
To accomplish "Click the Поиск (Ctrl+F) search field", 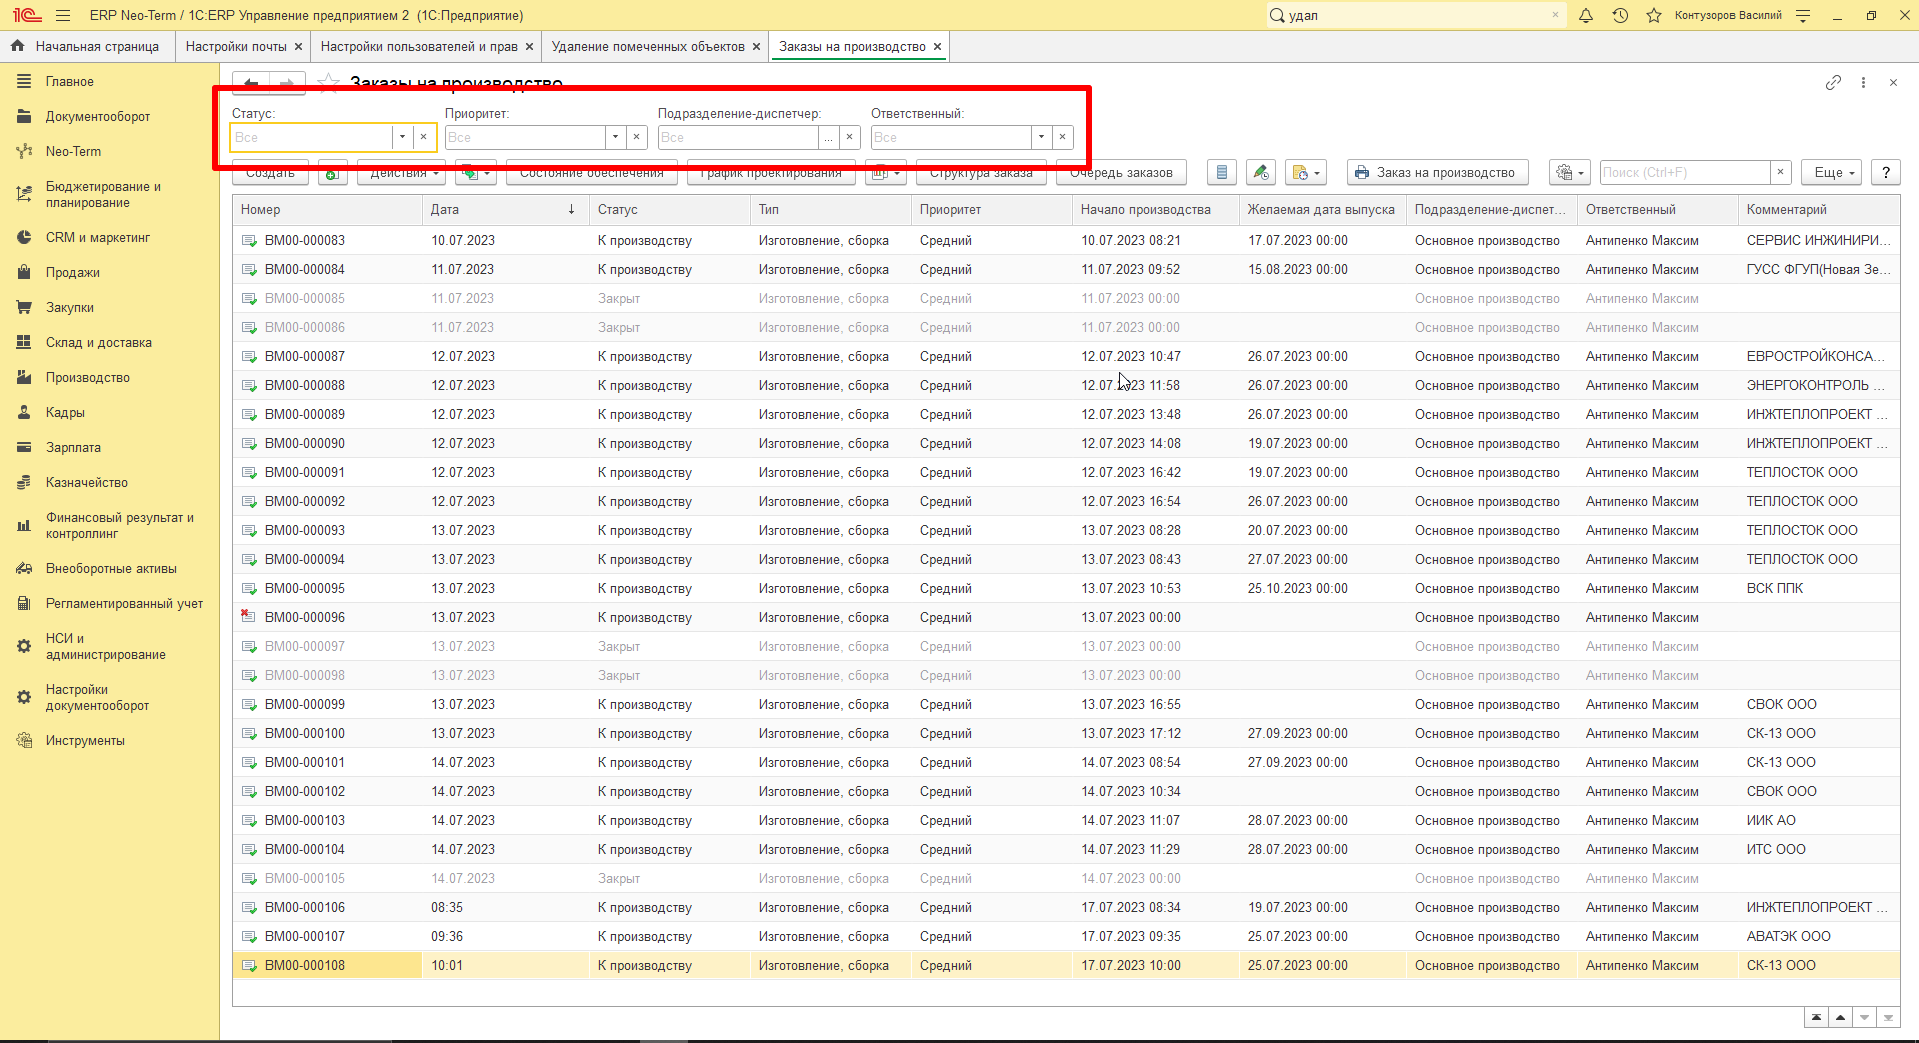I will [1685, 172].
